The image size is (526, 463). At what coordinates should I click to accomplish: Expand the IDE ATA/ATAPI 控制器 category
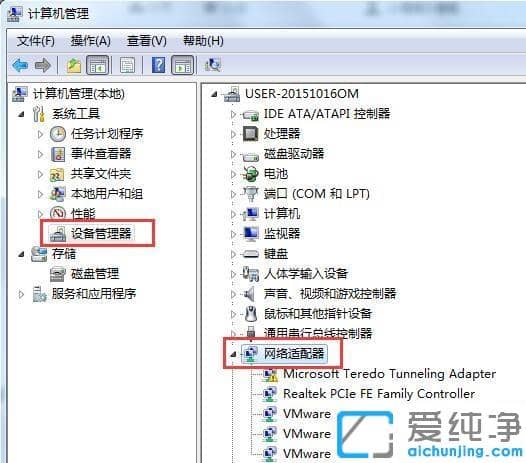click(x=233, y=114)
